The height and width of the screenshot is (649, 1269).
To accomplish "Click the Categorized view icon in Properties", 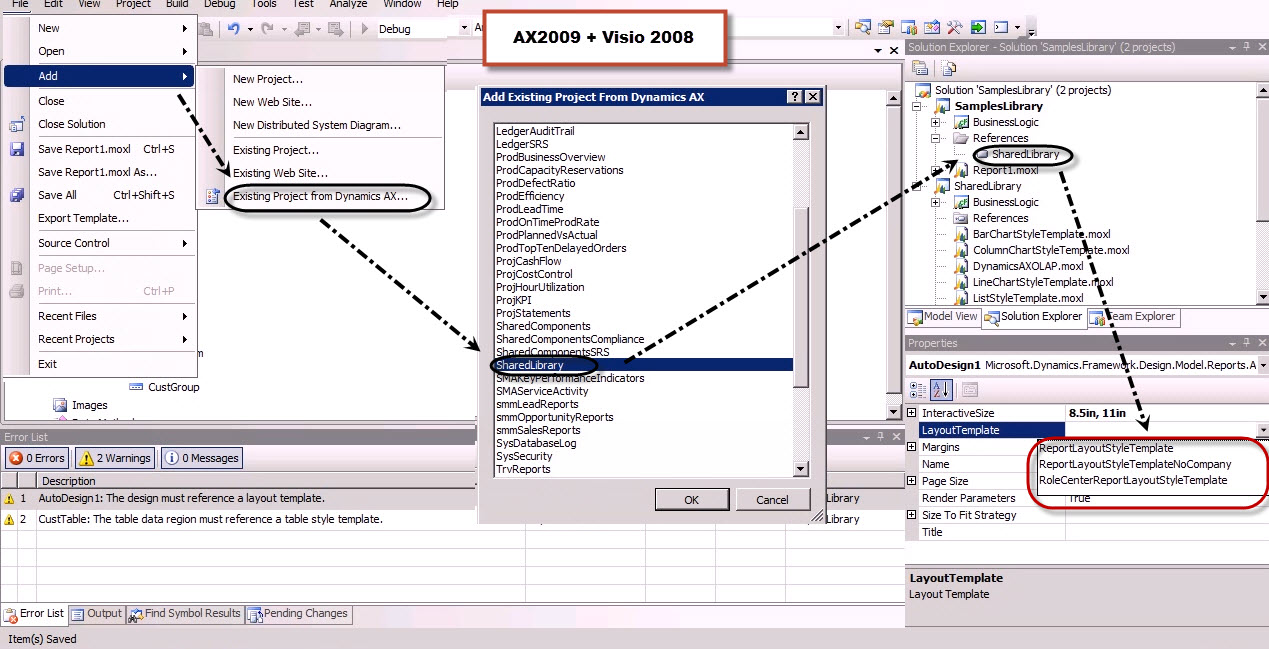I will pyautogui.click(x=917, y=390).
